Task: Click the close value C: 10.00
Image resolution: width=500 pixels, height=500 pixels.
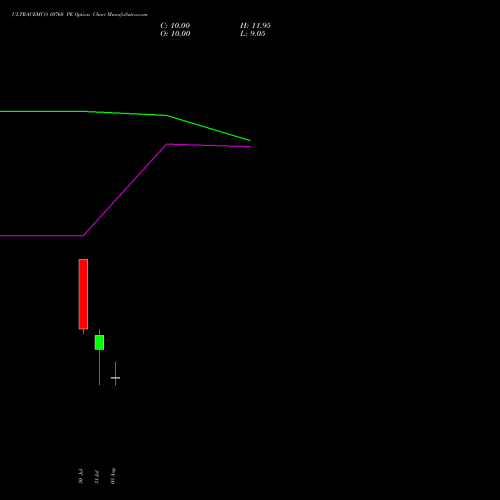Action: click(x=175, y=26)
